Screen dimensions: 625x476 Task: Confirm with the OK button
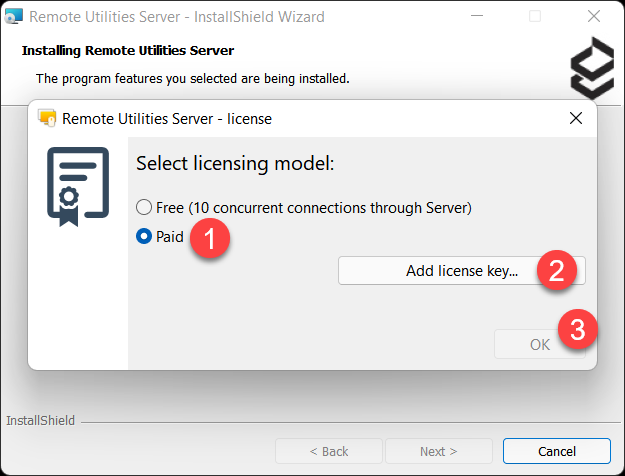(x=540, y=344)
